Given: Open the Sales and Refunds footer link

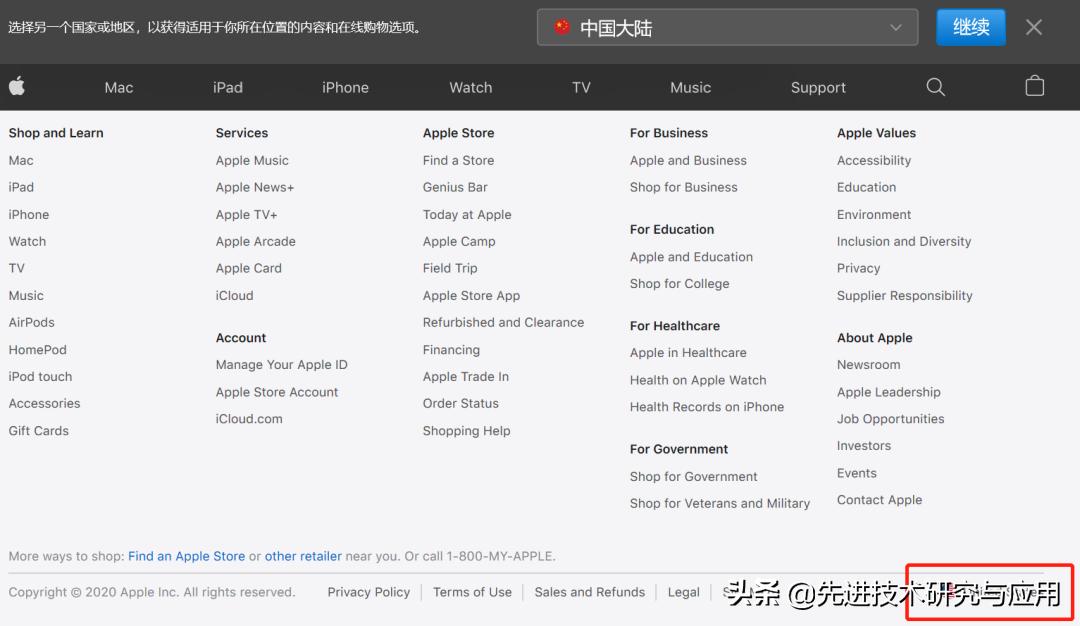Looking at the screenshot, I should coord(590,592).
